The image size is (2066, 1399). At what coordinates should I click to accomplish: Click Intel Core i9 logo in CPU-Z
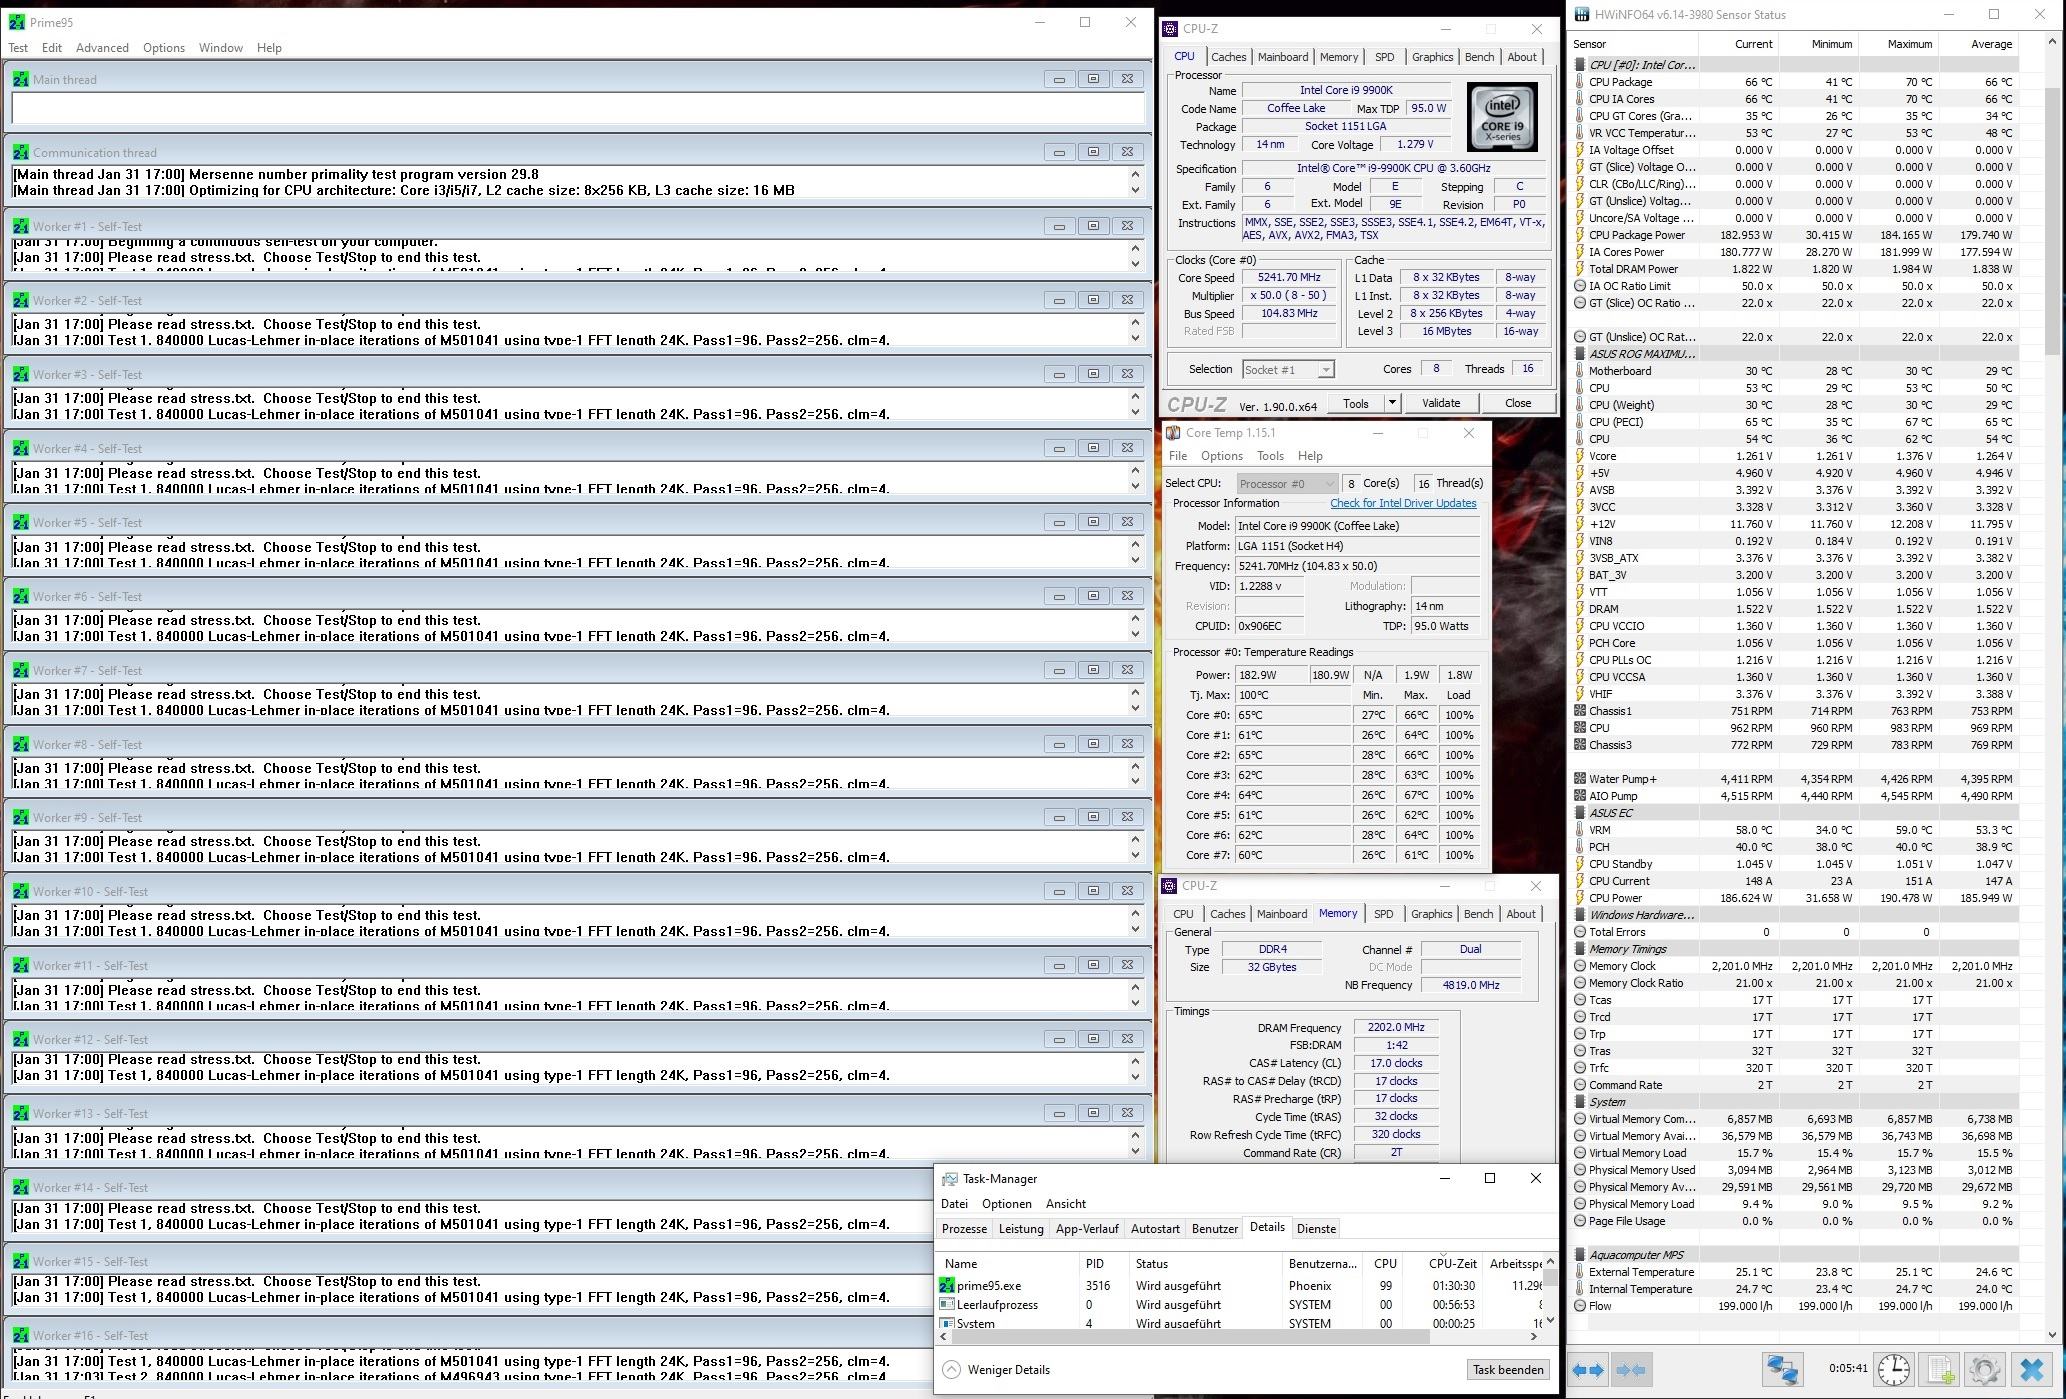[1502, 117]
